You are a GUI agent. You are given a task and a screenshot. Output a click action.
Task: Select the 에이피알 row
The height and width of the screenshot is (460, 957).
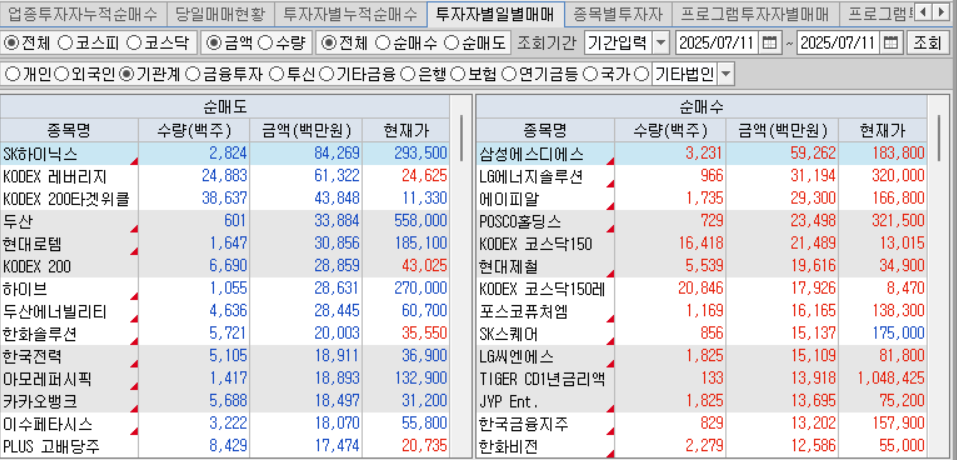701,199
